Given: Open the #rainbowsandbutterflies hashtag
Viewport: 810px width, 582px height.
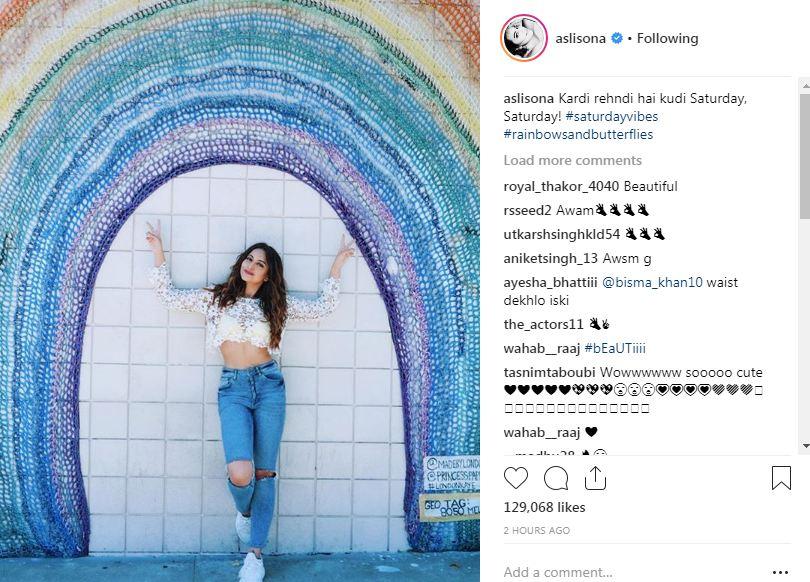Looking at the screenshot, I should click(578, 134).
